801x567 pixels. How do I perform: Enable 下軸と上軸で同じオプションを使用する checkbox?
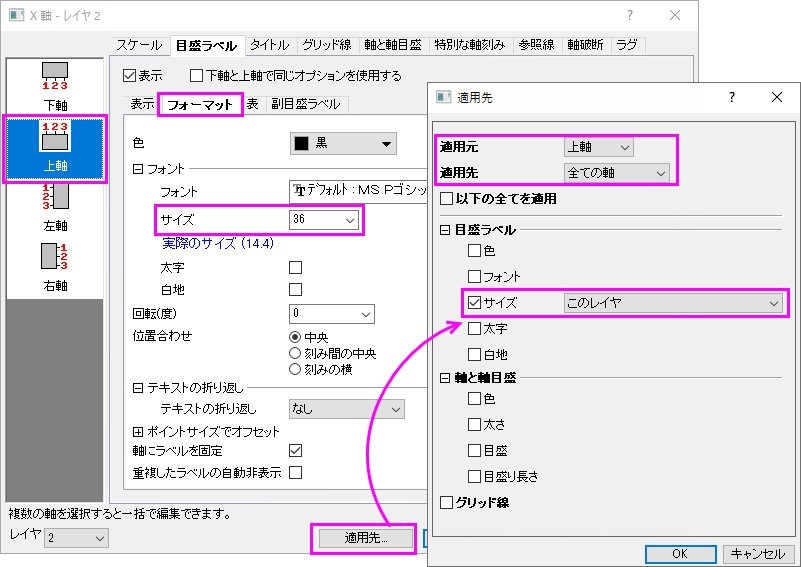[x=196, y=76]
